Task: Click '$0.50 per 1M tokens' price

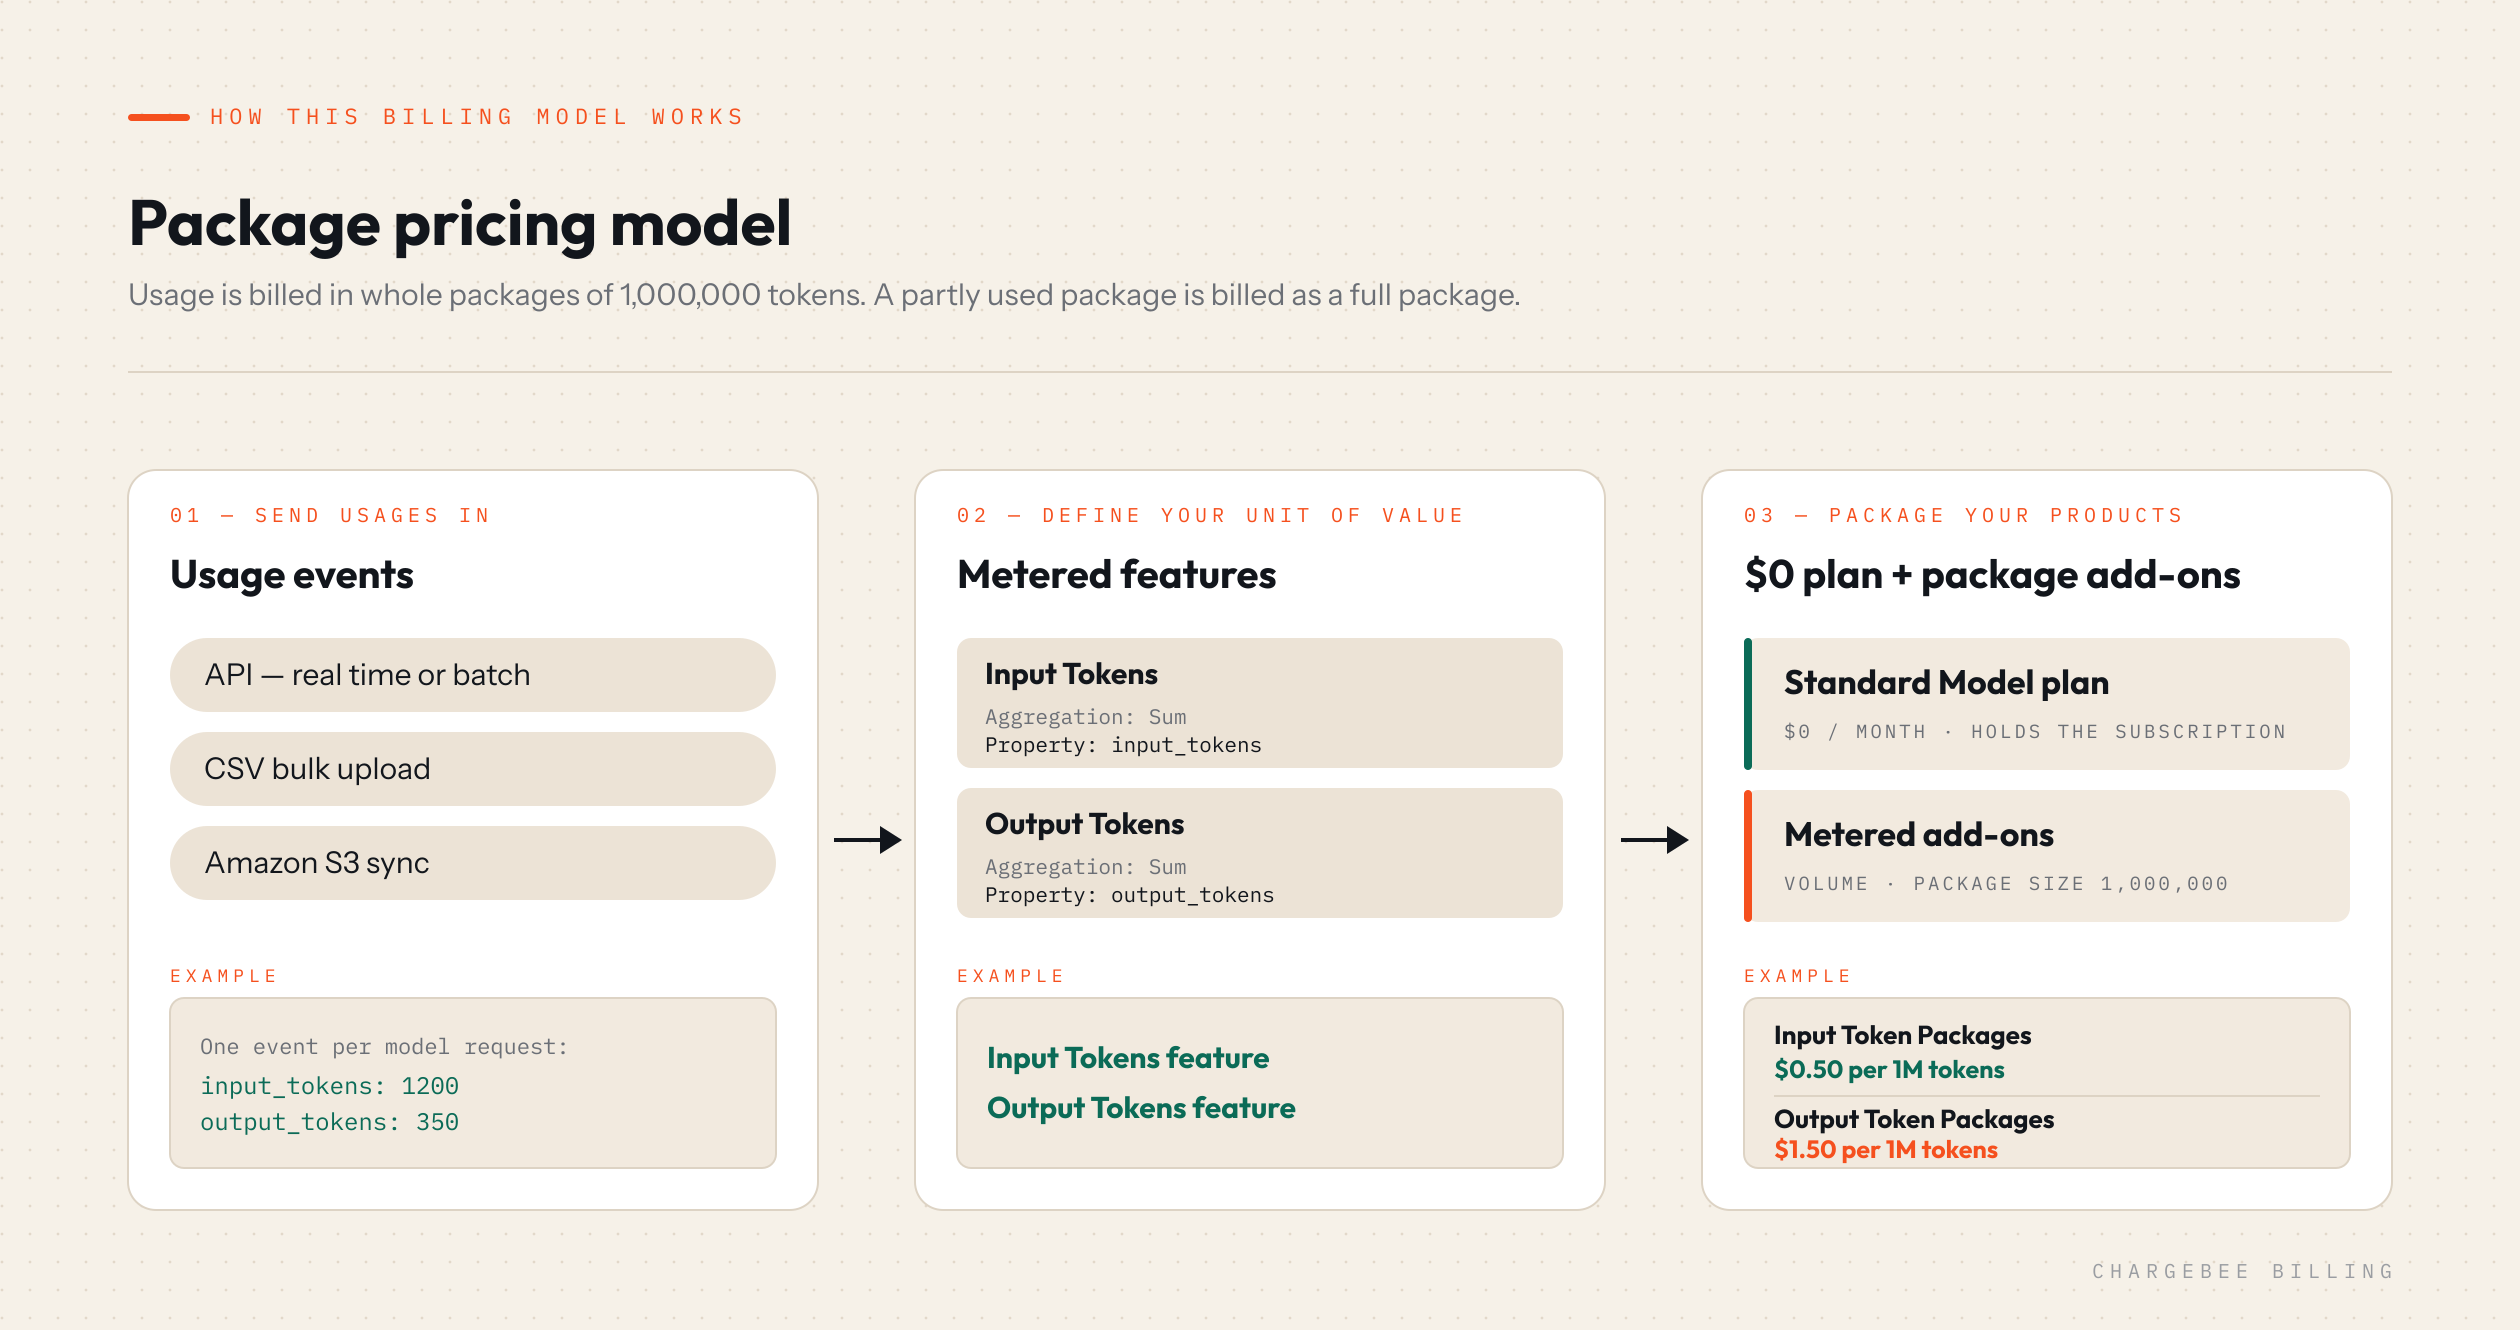Action: pyautogui.click(x=1889, y=1070)
